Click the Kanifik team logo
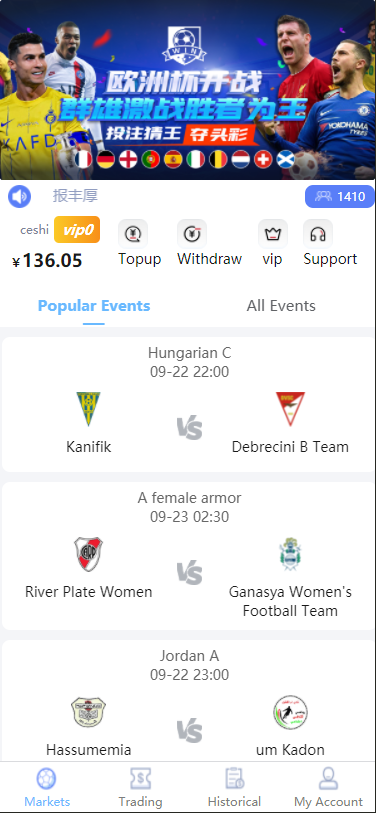Image resolution: width=376 pixels, height=813 pixels. 89,409
